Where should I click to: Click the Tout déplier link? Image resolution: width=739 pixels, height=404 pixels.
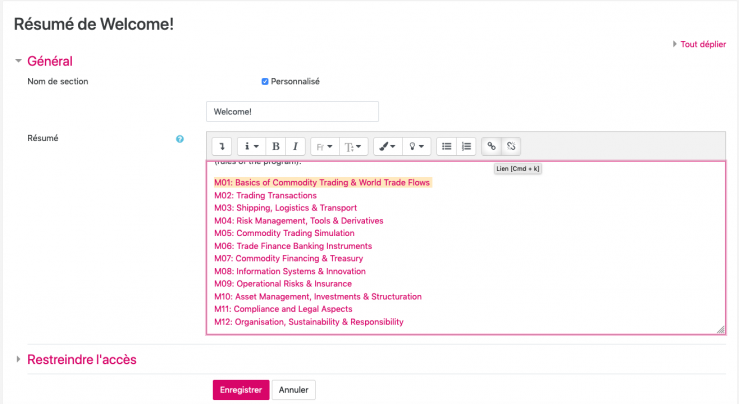point(701,44)
